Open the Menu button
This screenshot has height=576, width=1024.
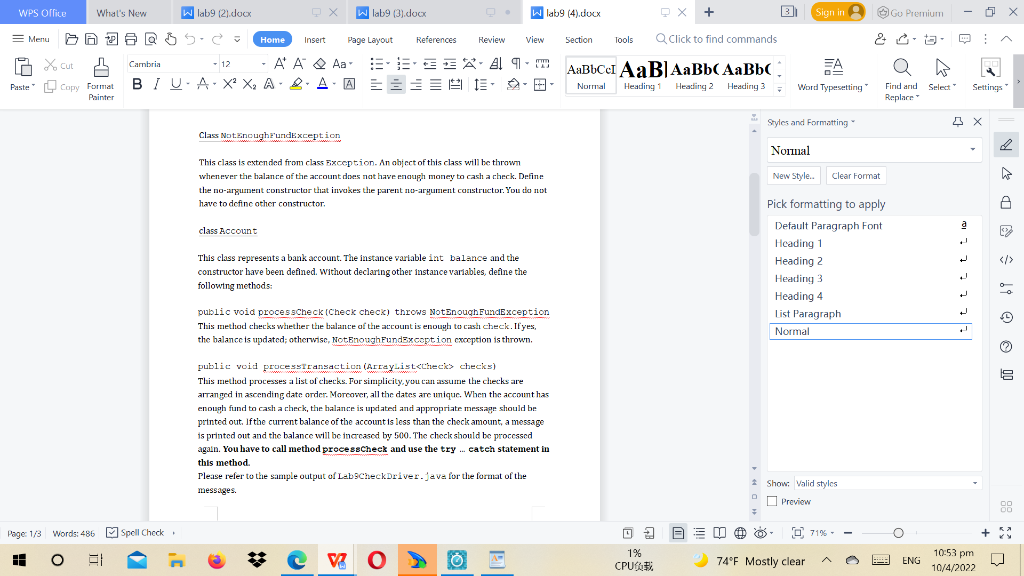click(x=31, y=39)
